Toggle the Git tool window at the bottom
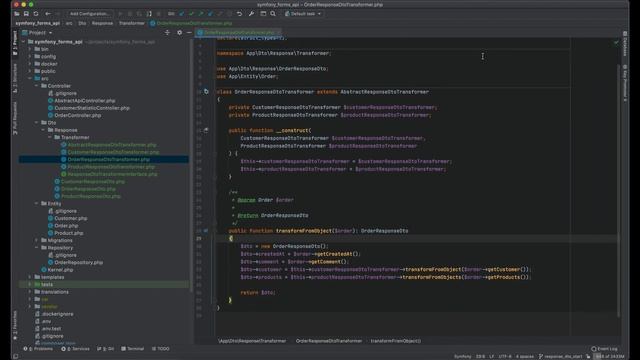Screen dimensions: 640x360 (105, 349)
